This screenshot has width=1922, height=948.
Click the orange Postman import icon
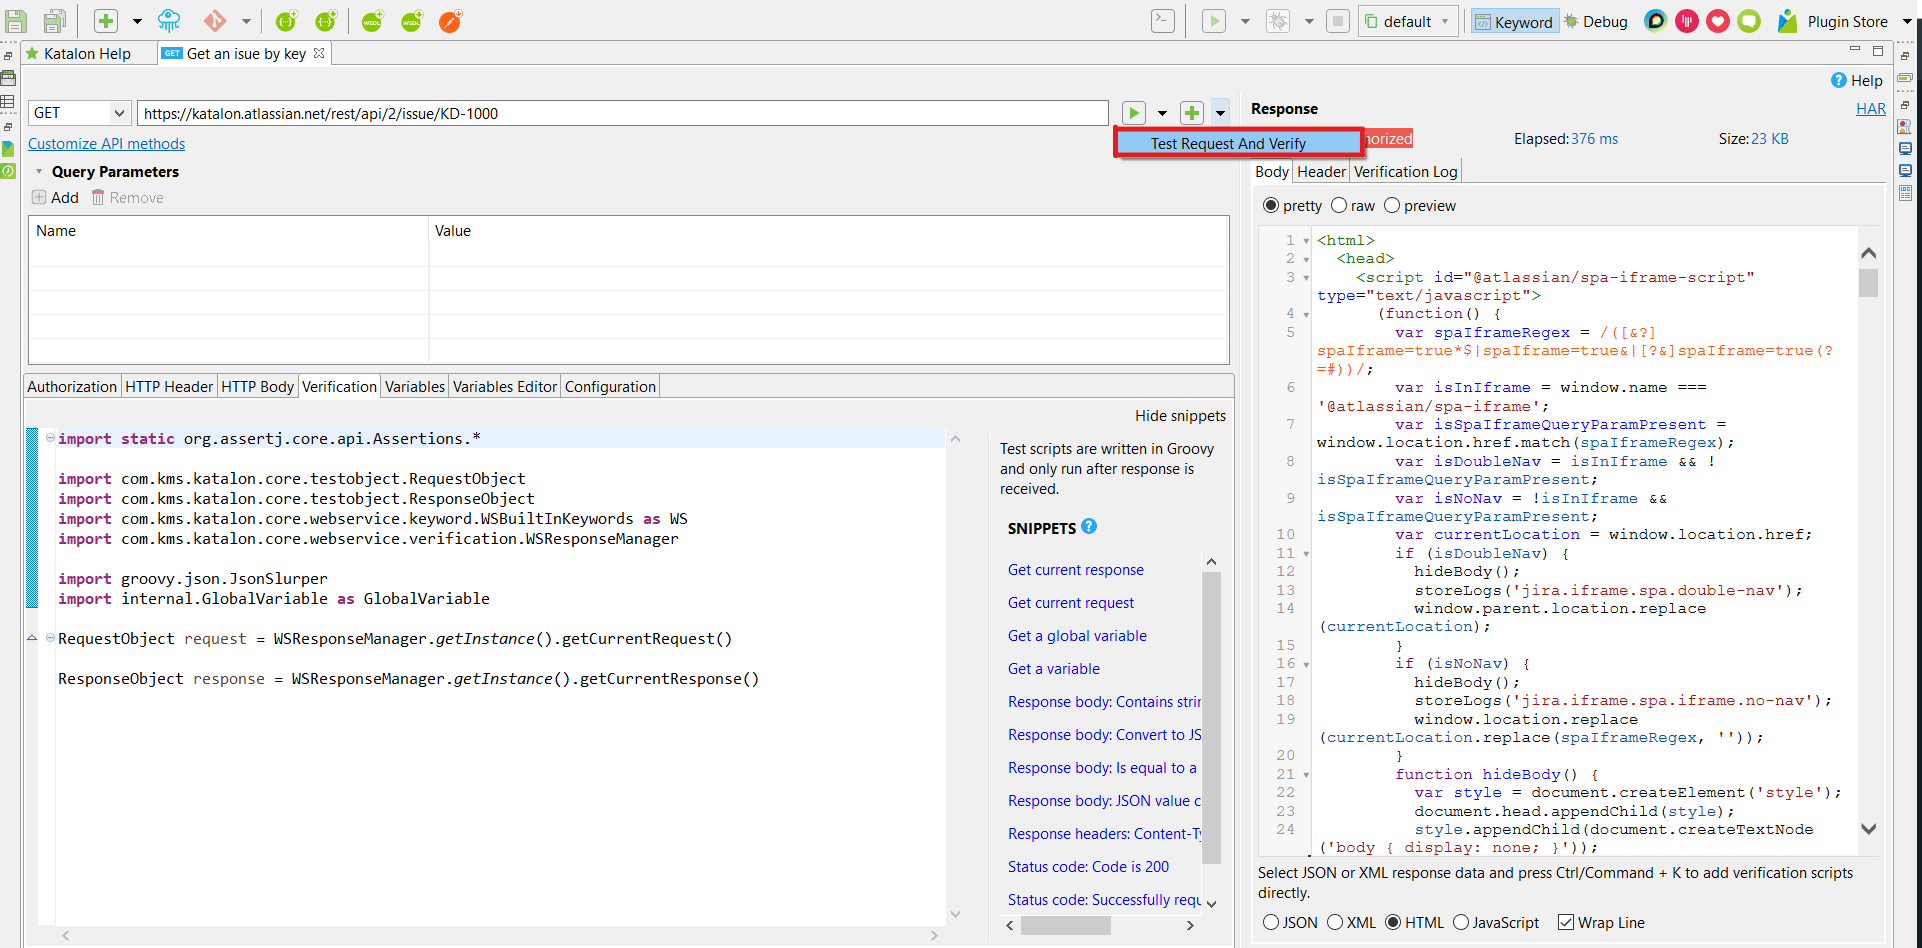click(x=451, y=21)
